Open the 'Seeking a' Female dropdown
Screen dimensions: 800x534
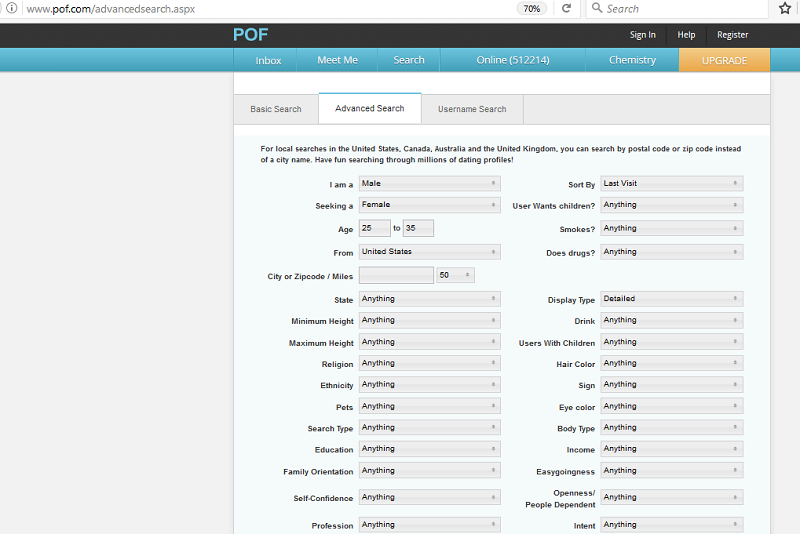pyautogui.click(x=430, y=205)
